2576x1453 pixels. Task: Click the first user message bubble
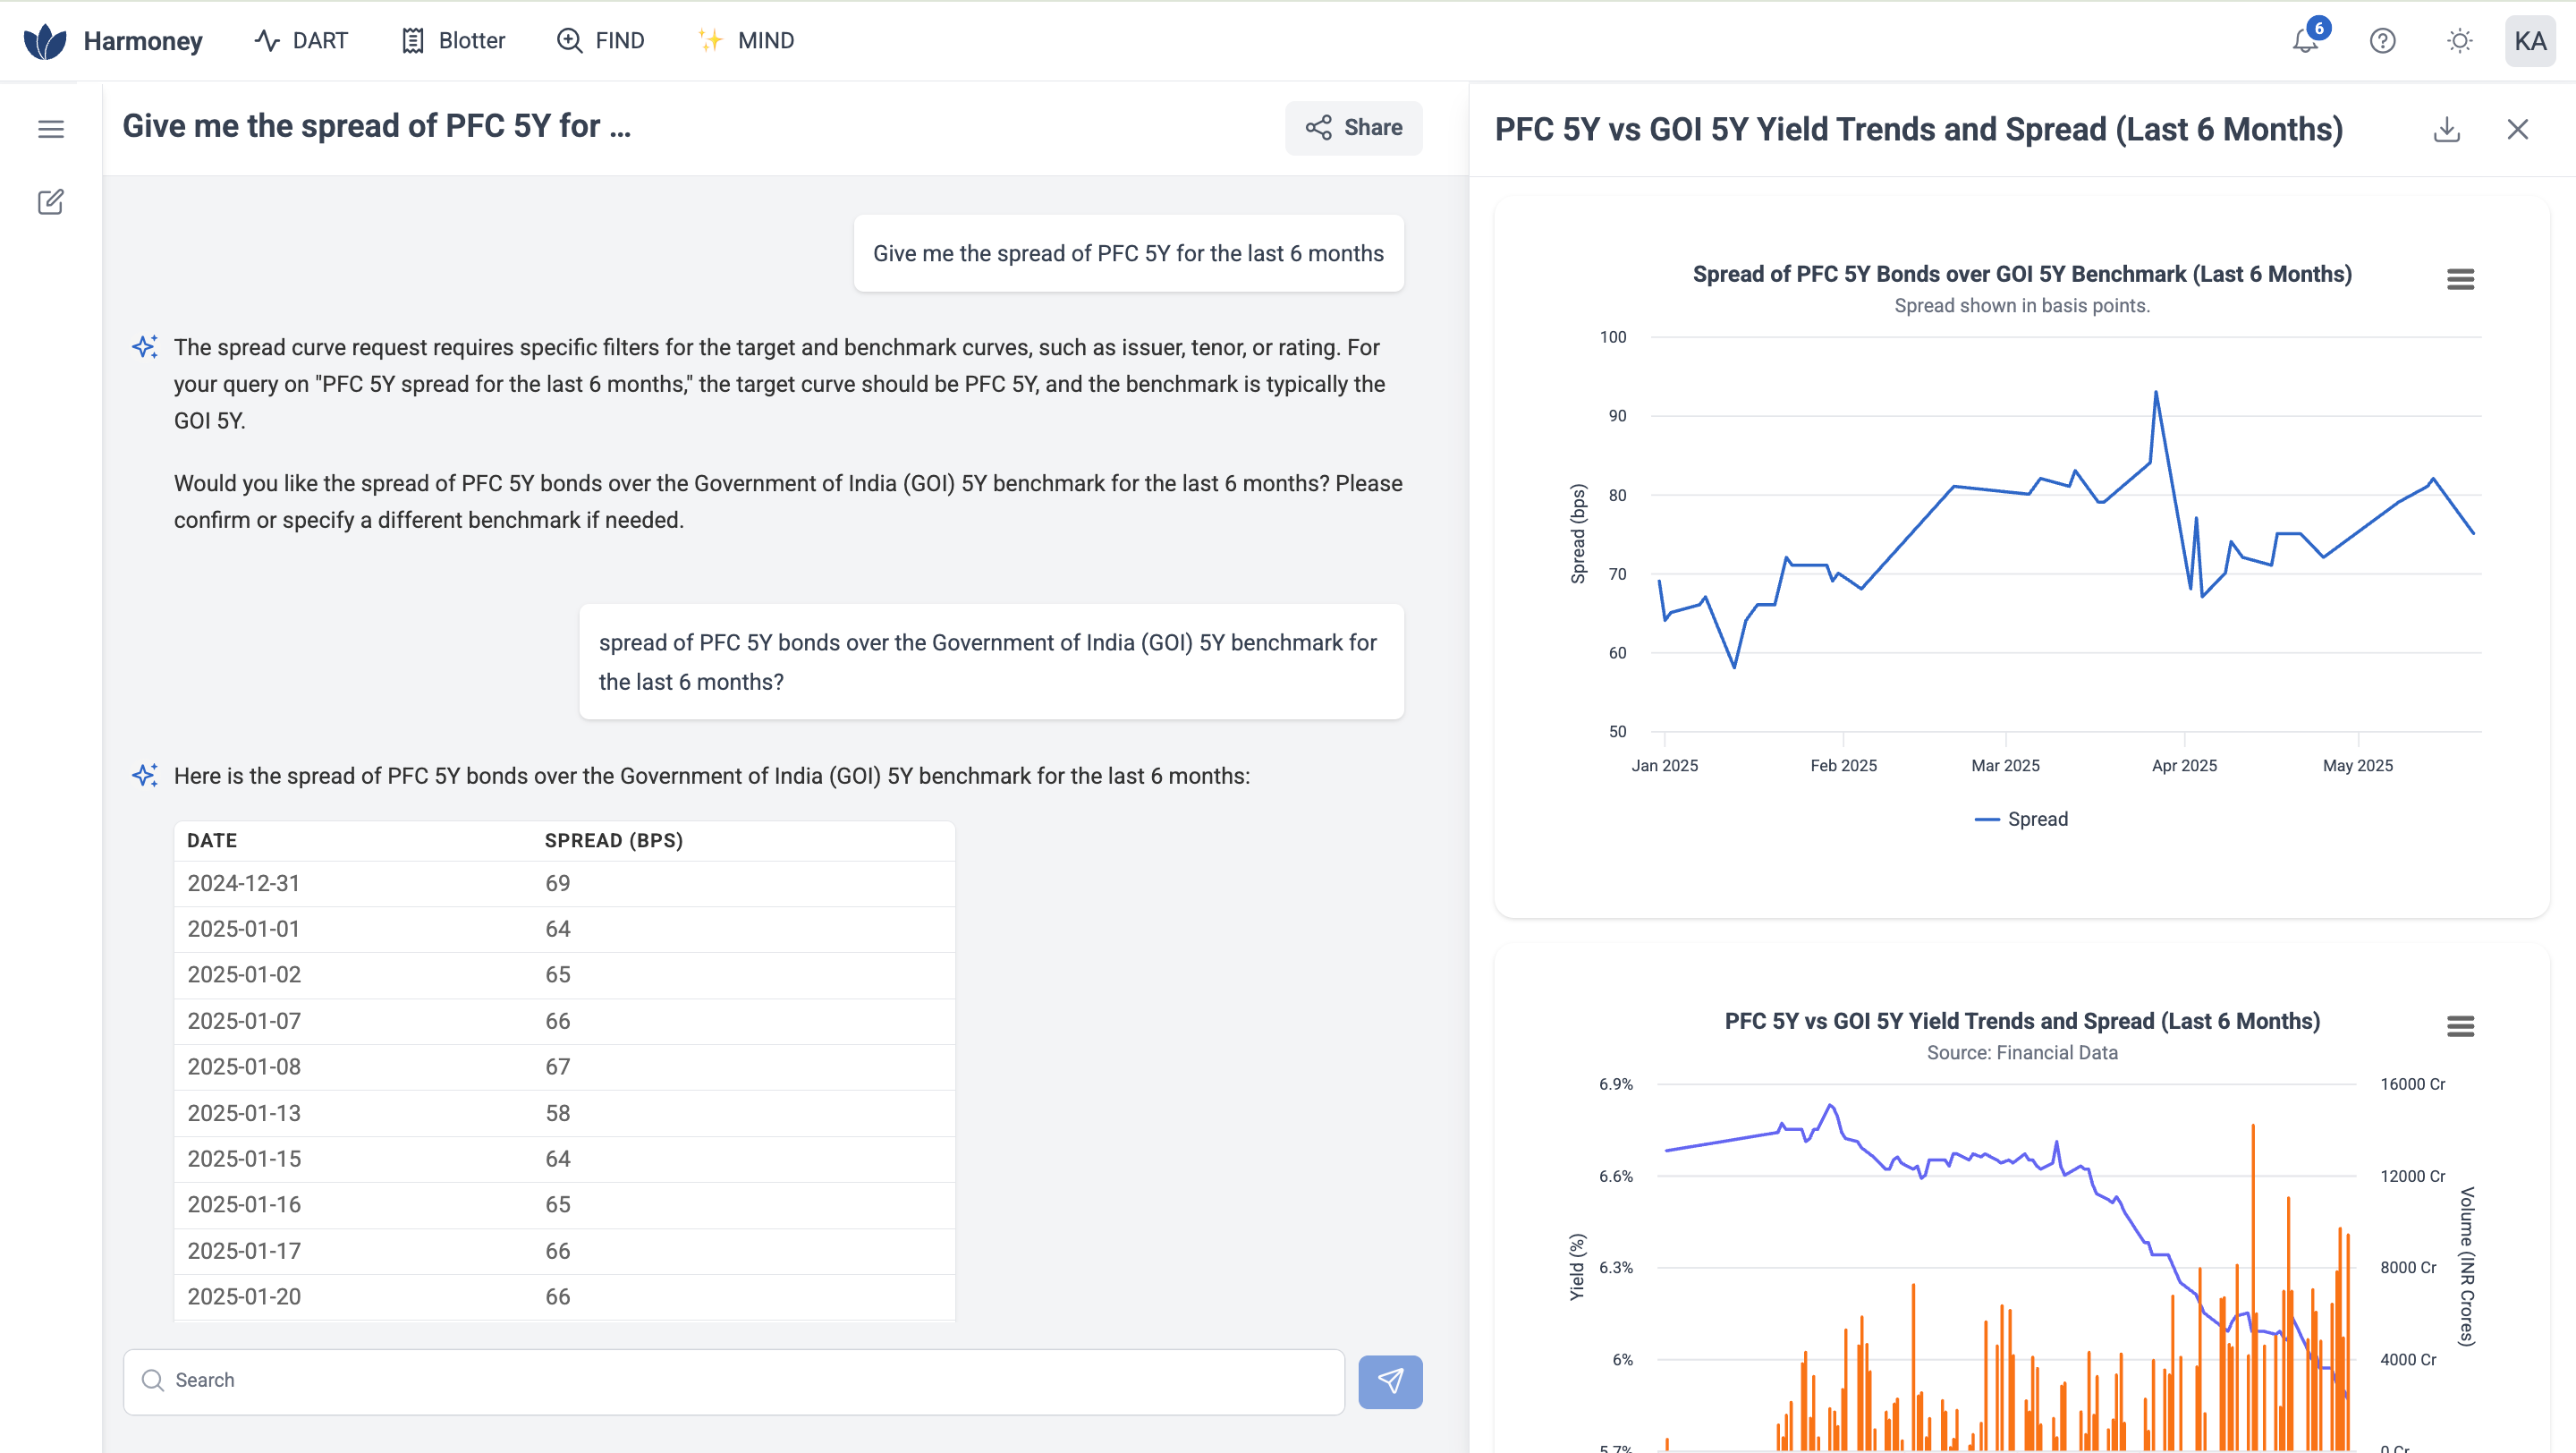1128,254
